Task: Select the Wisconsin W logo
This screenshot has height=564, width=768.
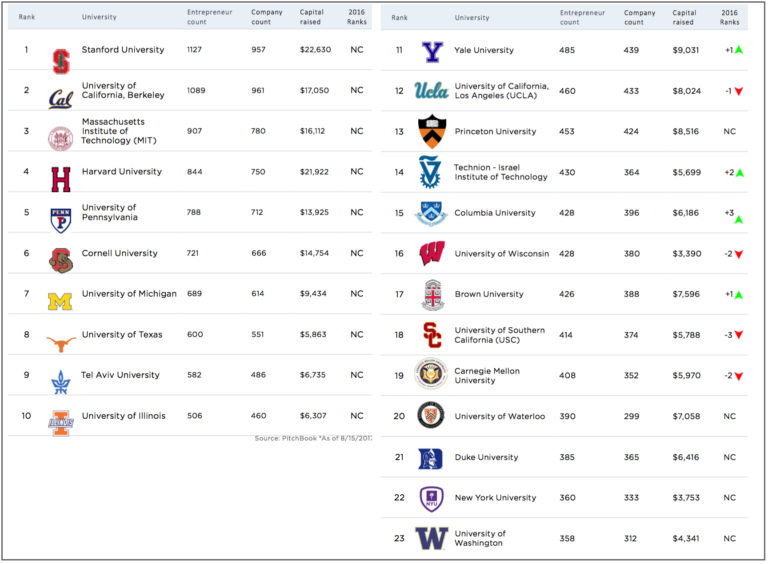Action: pyautogui.click(x=432, y=253)
